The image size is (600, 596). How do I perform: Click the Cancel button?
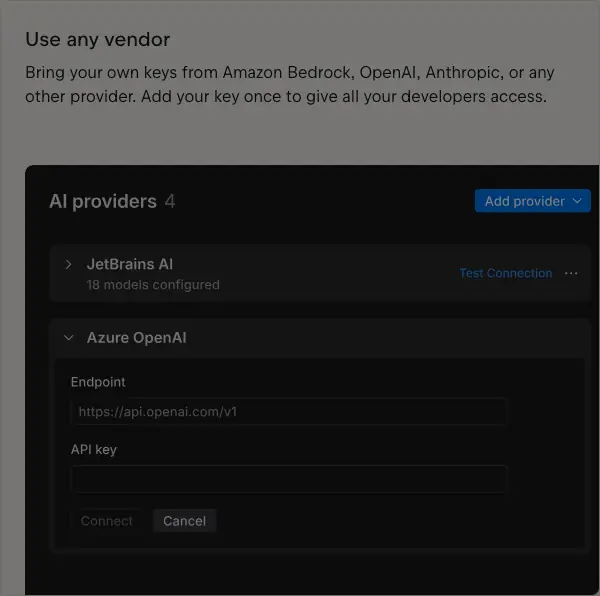click(184, 521)
